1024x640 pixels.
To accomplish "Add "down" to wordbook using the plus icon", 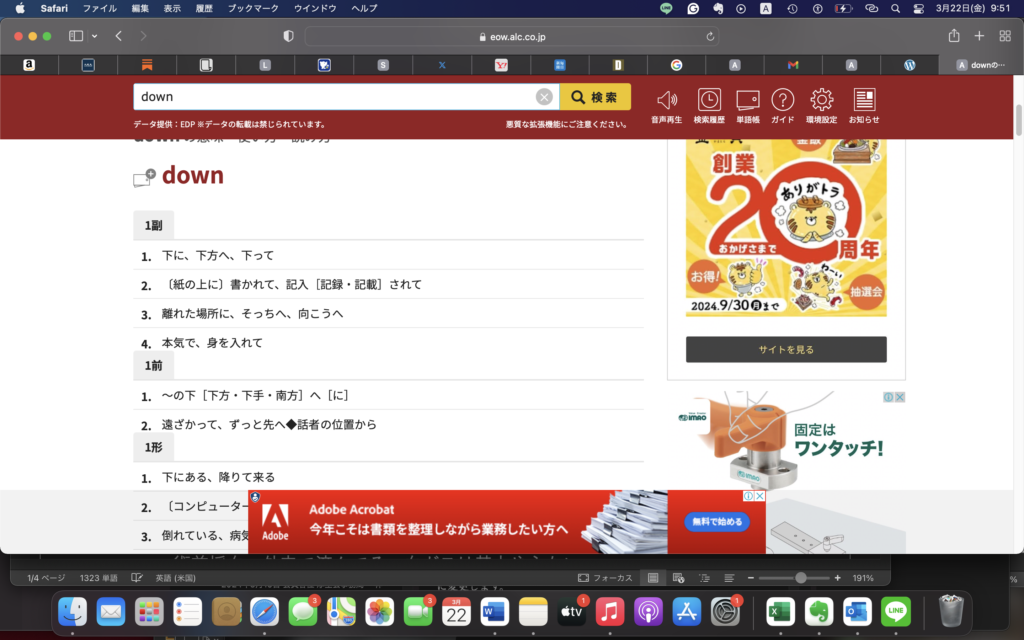I will (145, 177).
